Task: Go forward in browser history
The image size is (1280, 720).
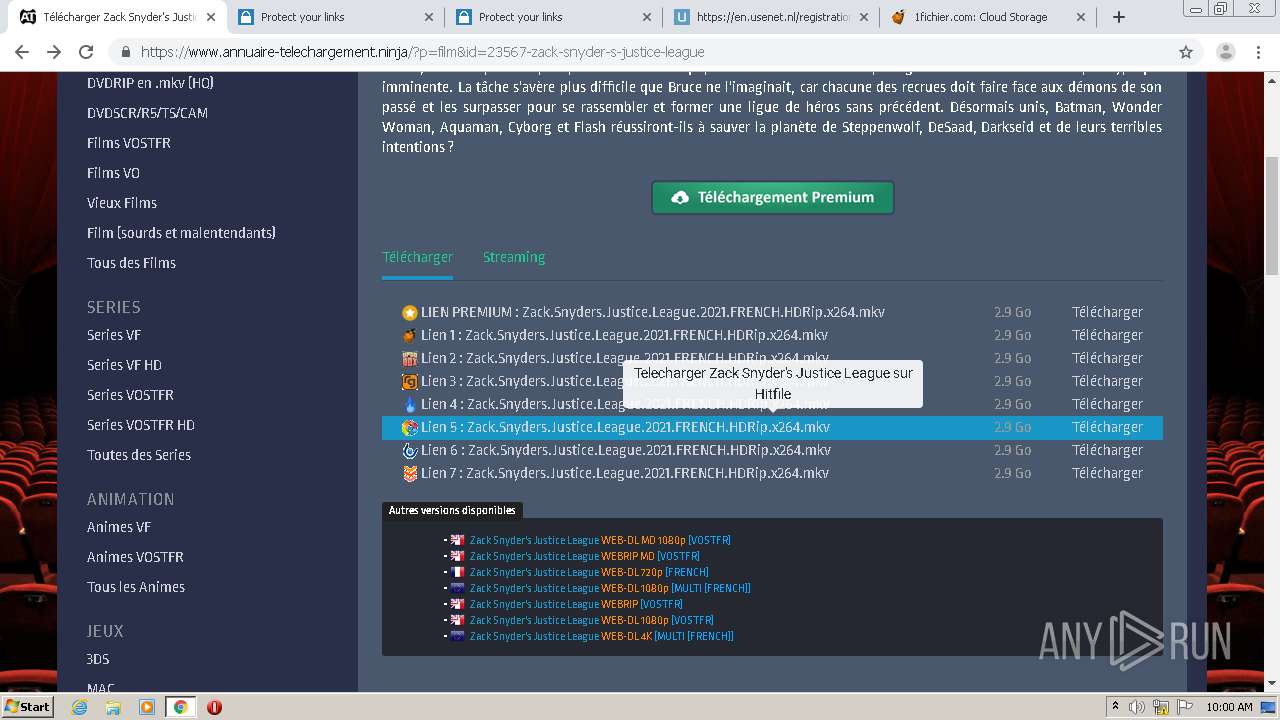Action: (x=54, y=52)
